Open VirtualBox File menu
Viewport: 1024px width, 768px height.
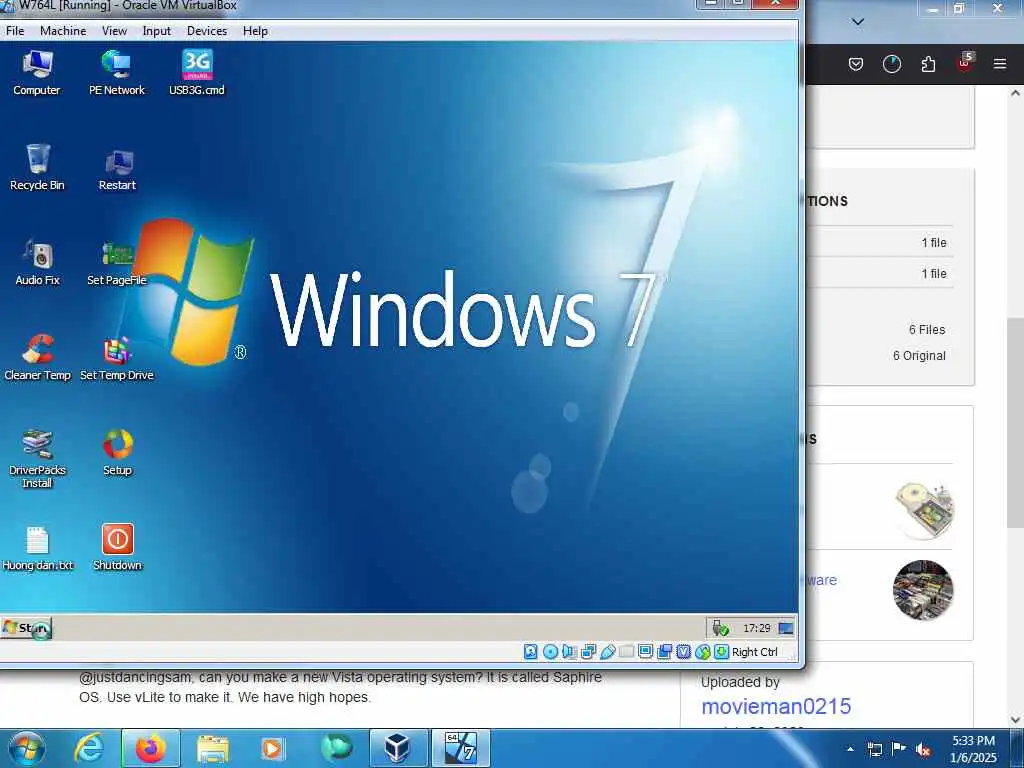click(15, 31)
